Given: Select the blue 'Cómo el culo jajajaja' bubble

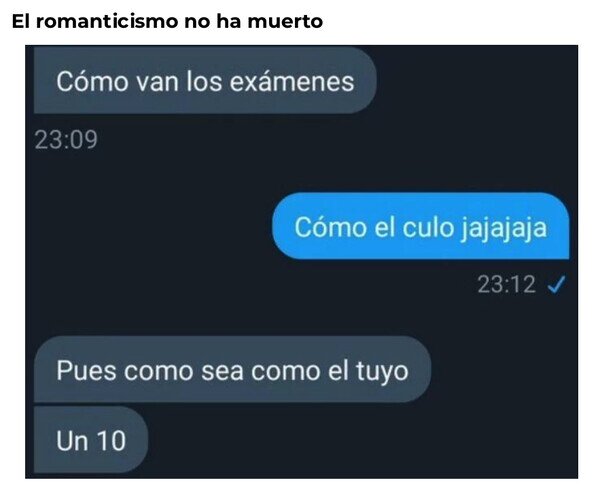Looking at the screenshot, I should coord(421,226).
